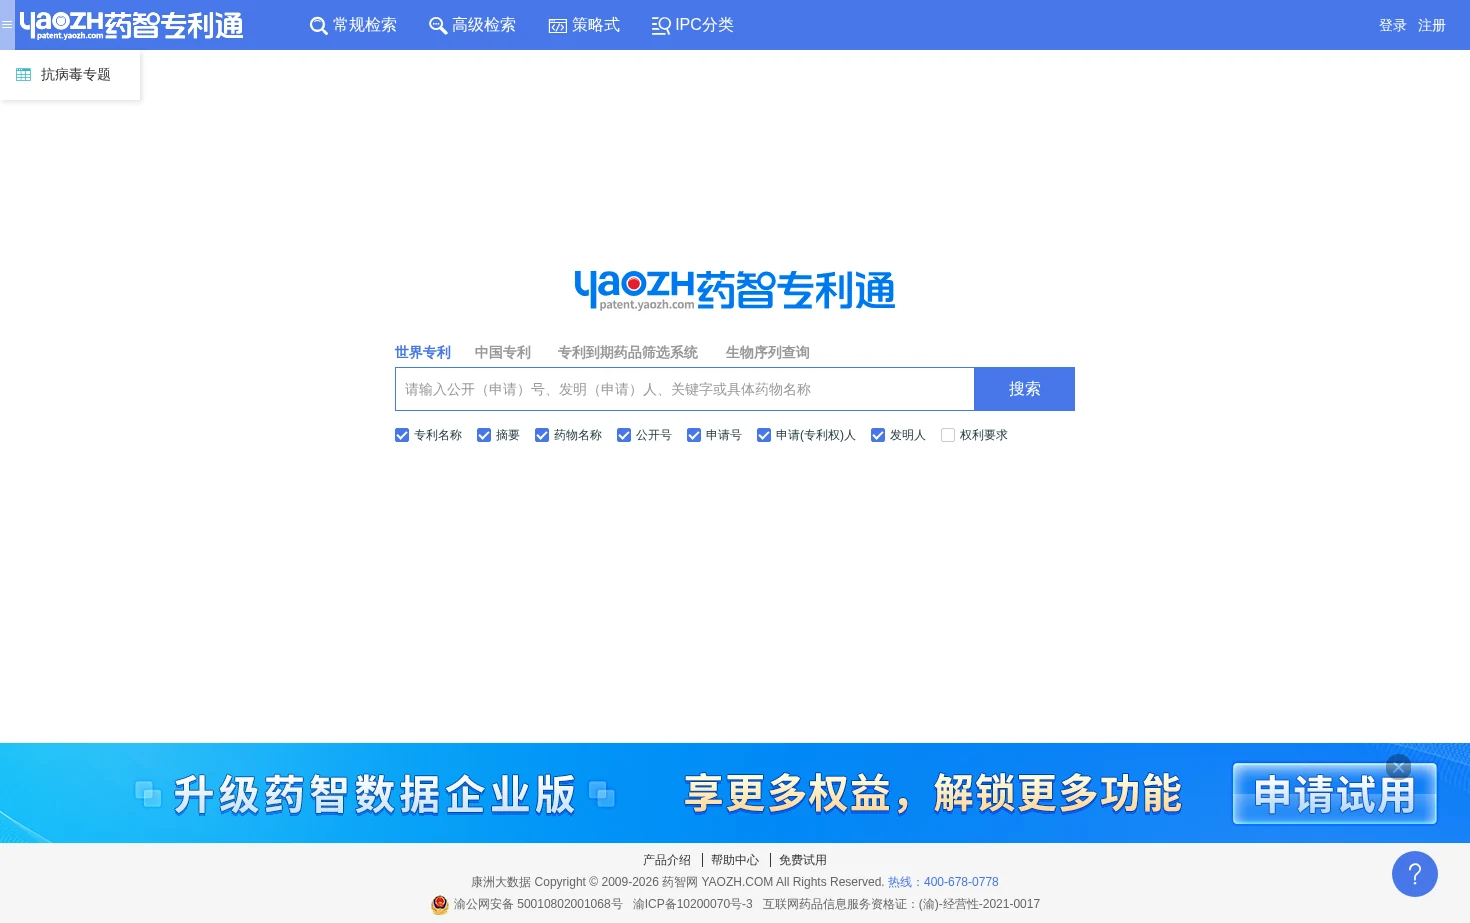Uncheck the 申请(专利权)人 checkbox
This screenshot has height=923, width=1470.
point(764,435)
